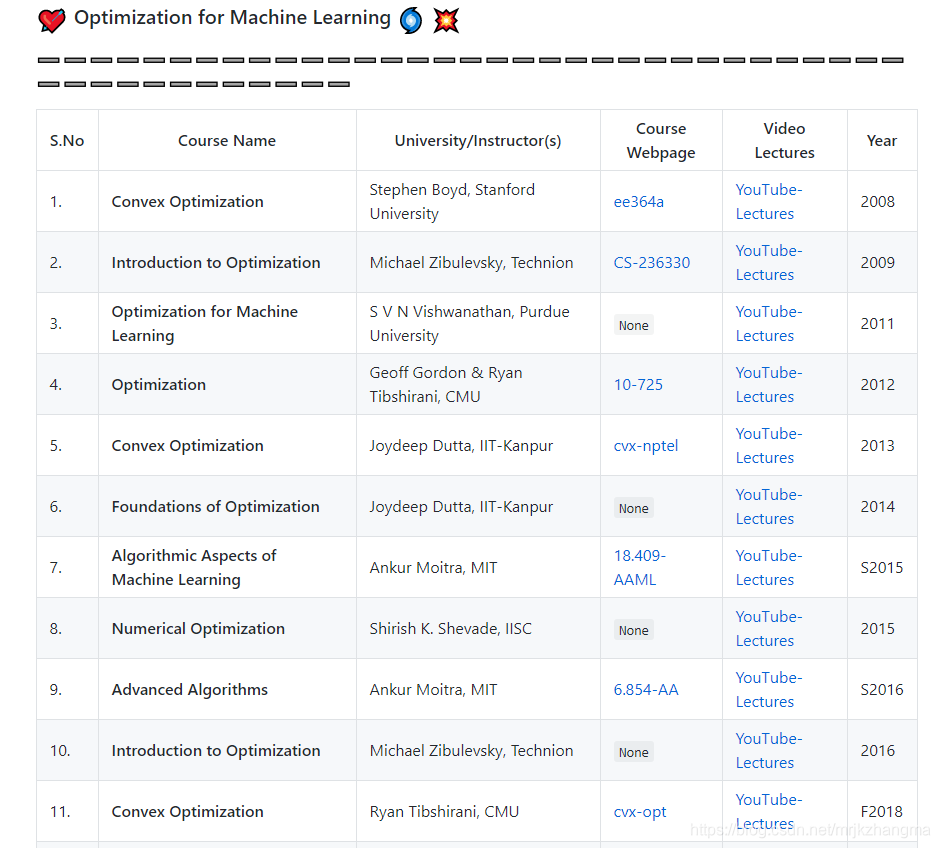Select 'Optimization' course name in row 4
Image resolution: width=940 pixels, height=848 pixels.
[x=158, y=385]
